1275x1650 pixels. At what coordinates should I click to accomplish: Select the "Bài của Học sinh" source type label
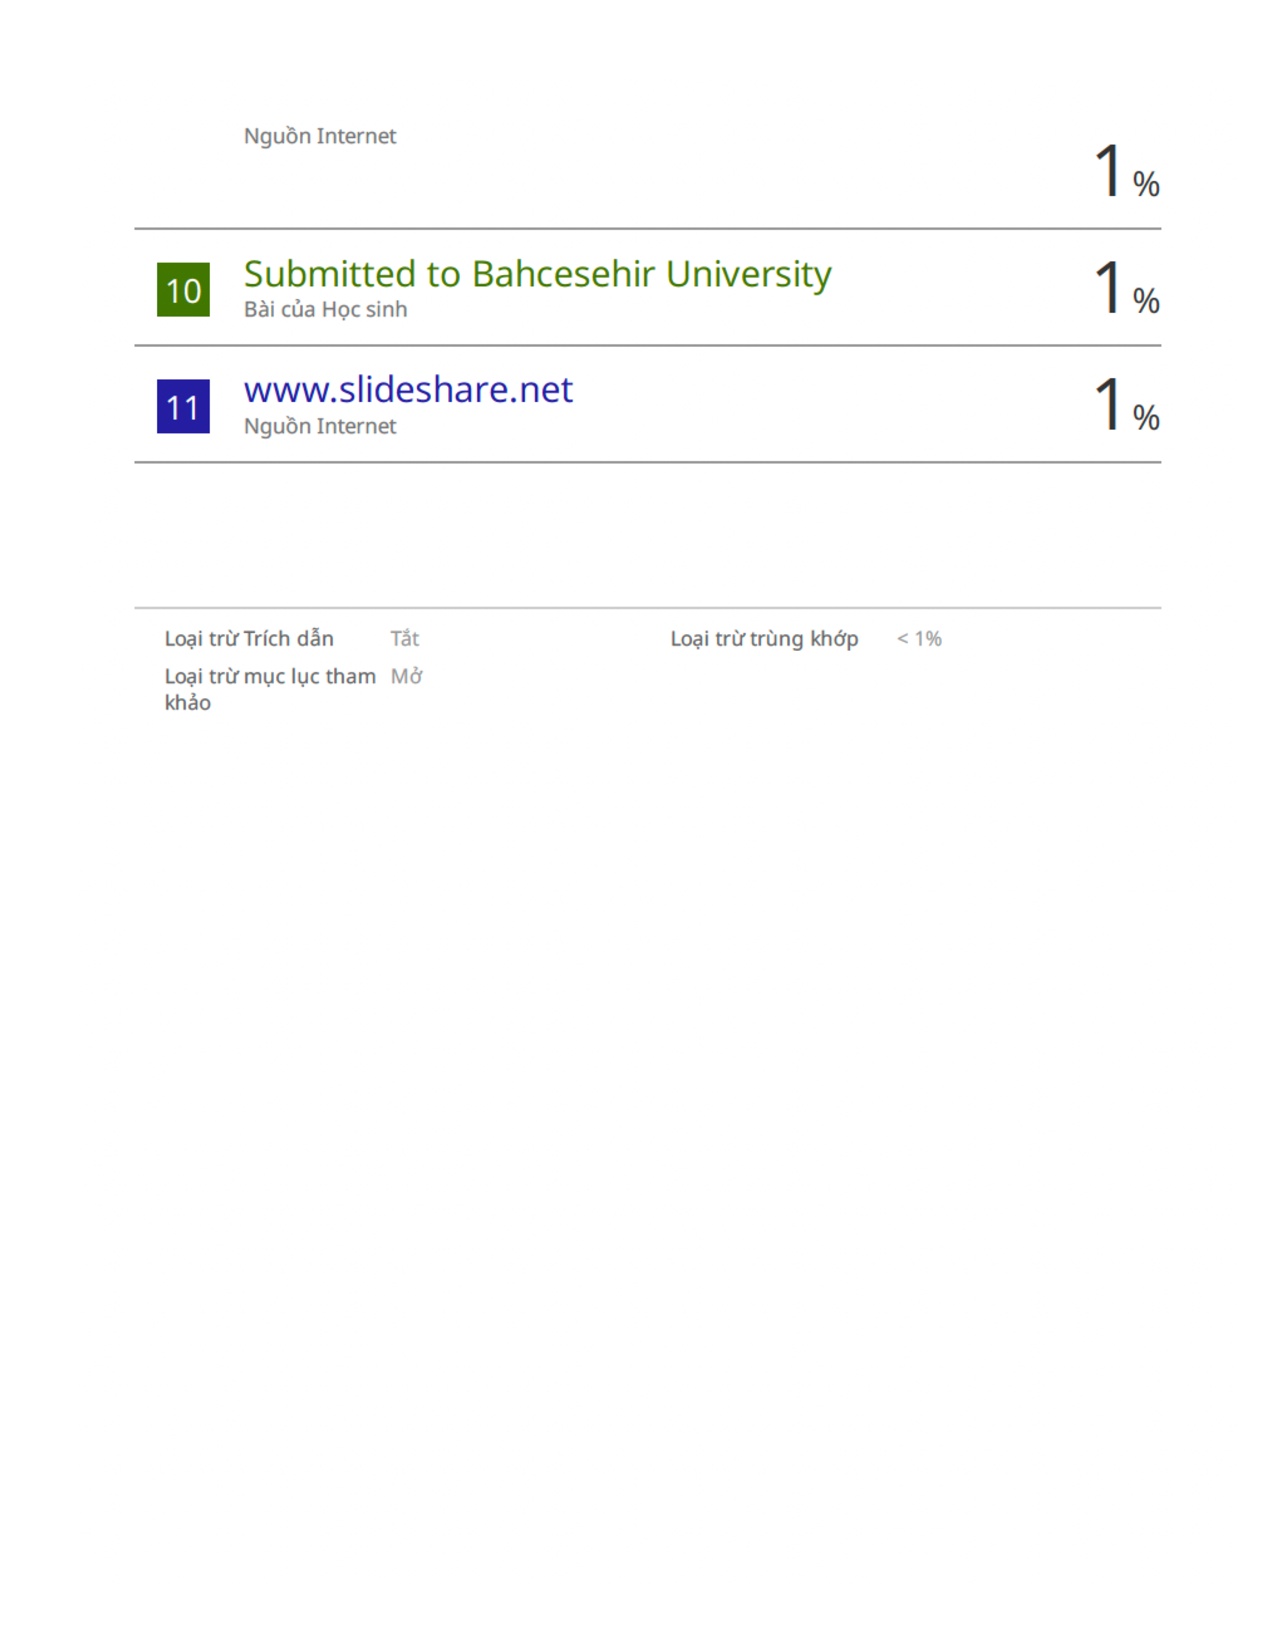325,310
